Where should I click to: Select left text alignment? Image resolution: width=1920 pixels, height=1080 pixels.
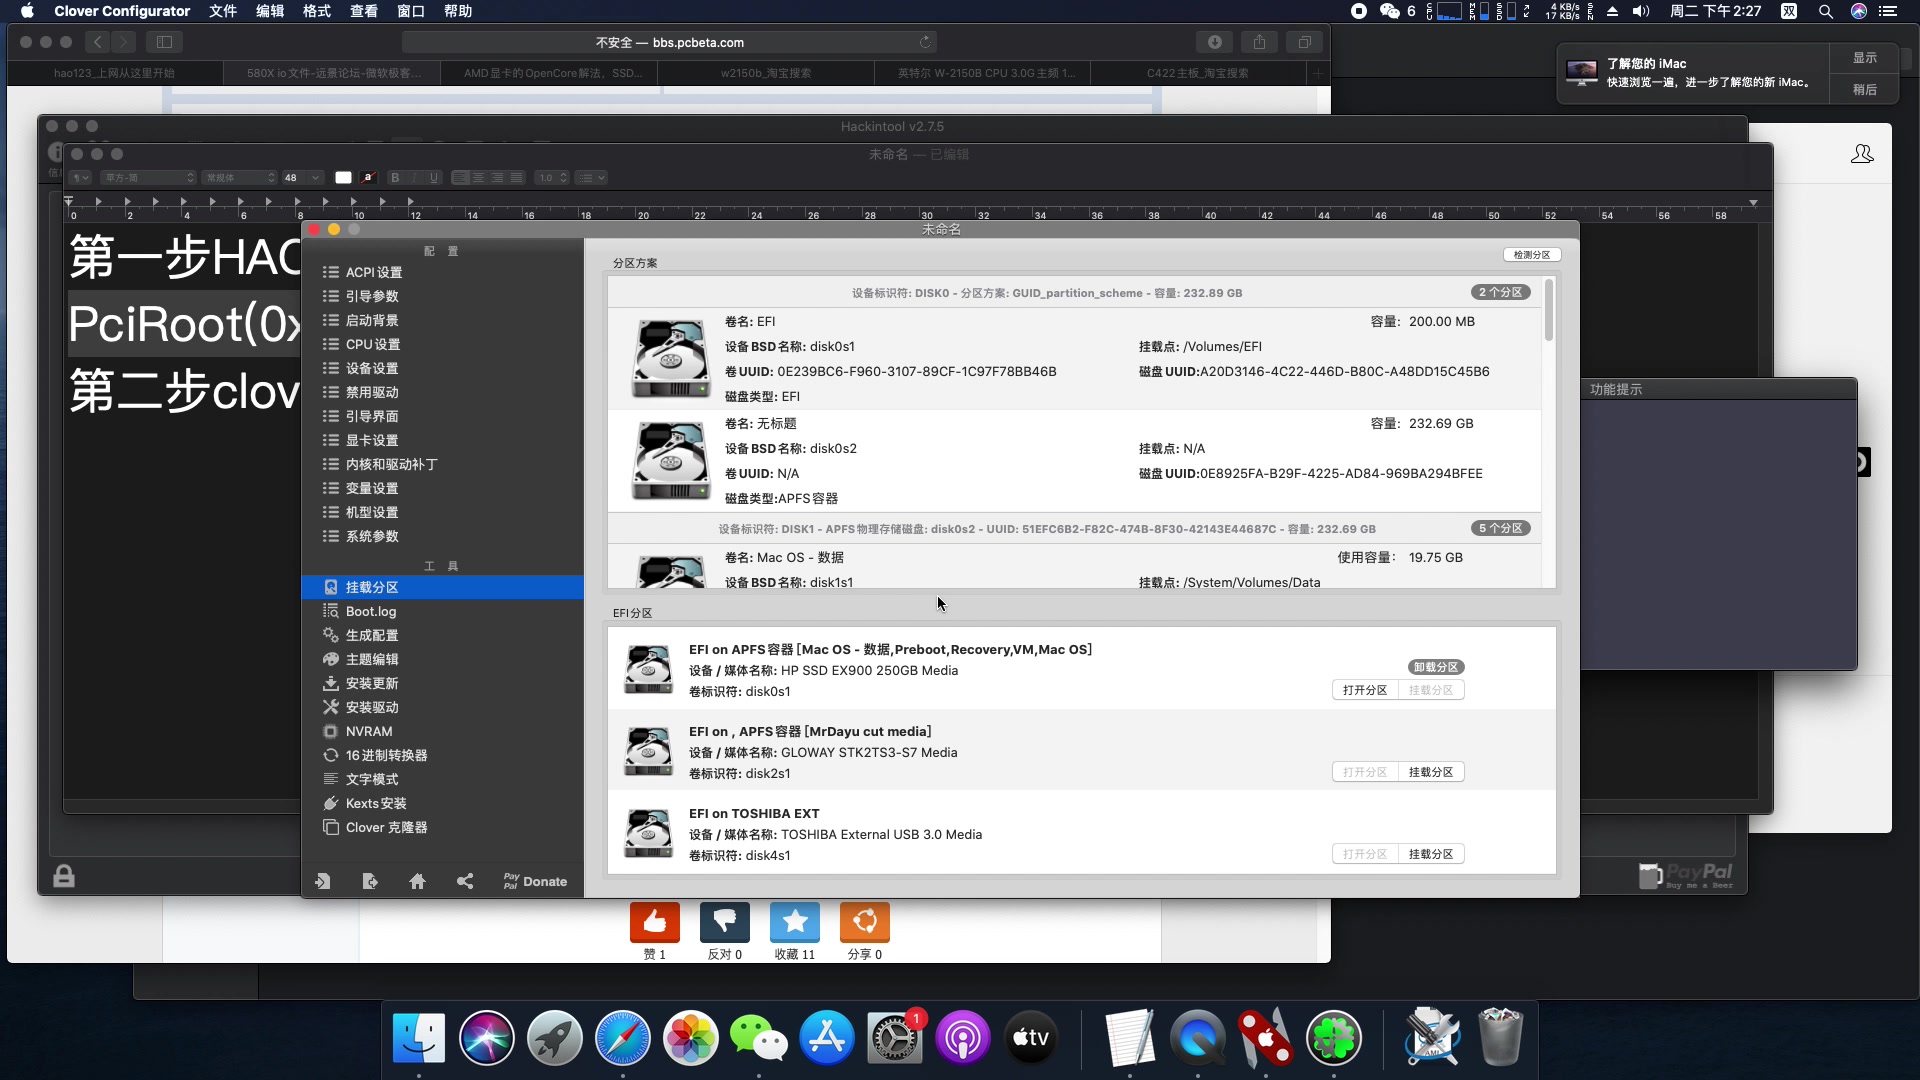460,178
